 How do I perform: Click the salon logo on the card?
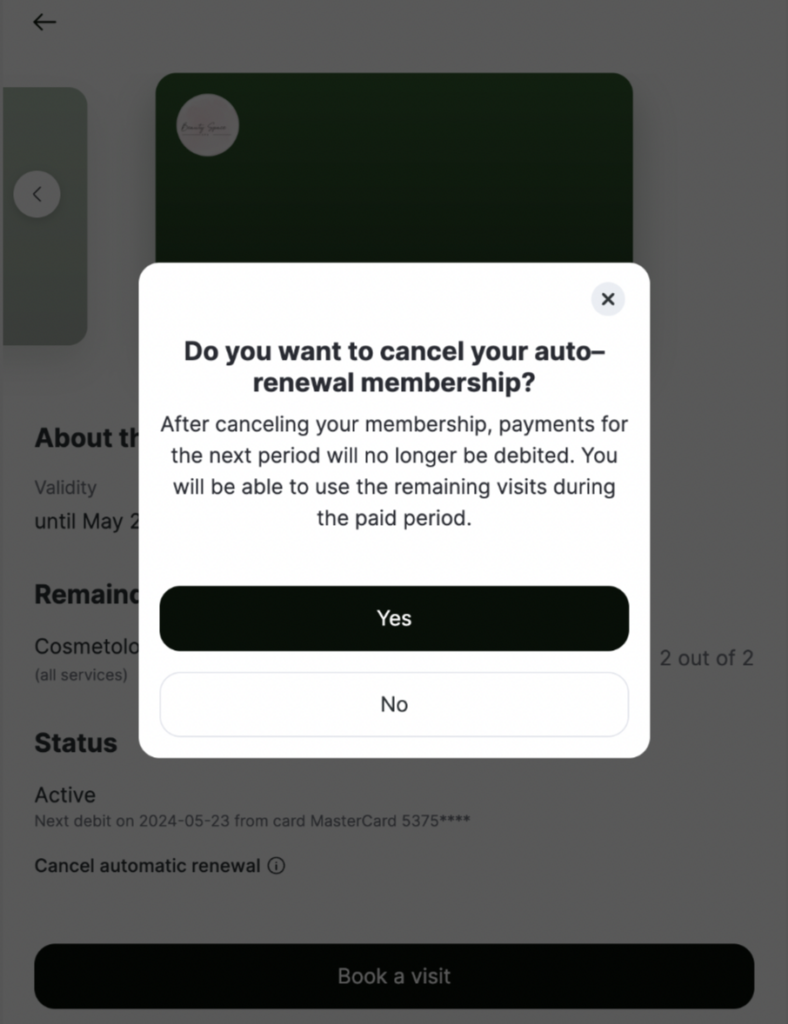[x=207, y=125]
